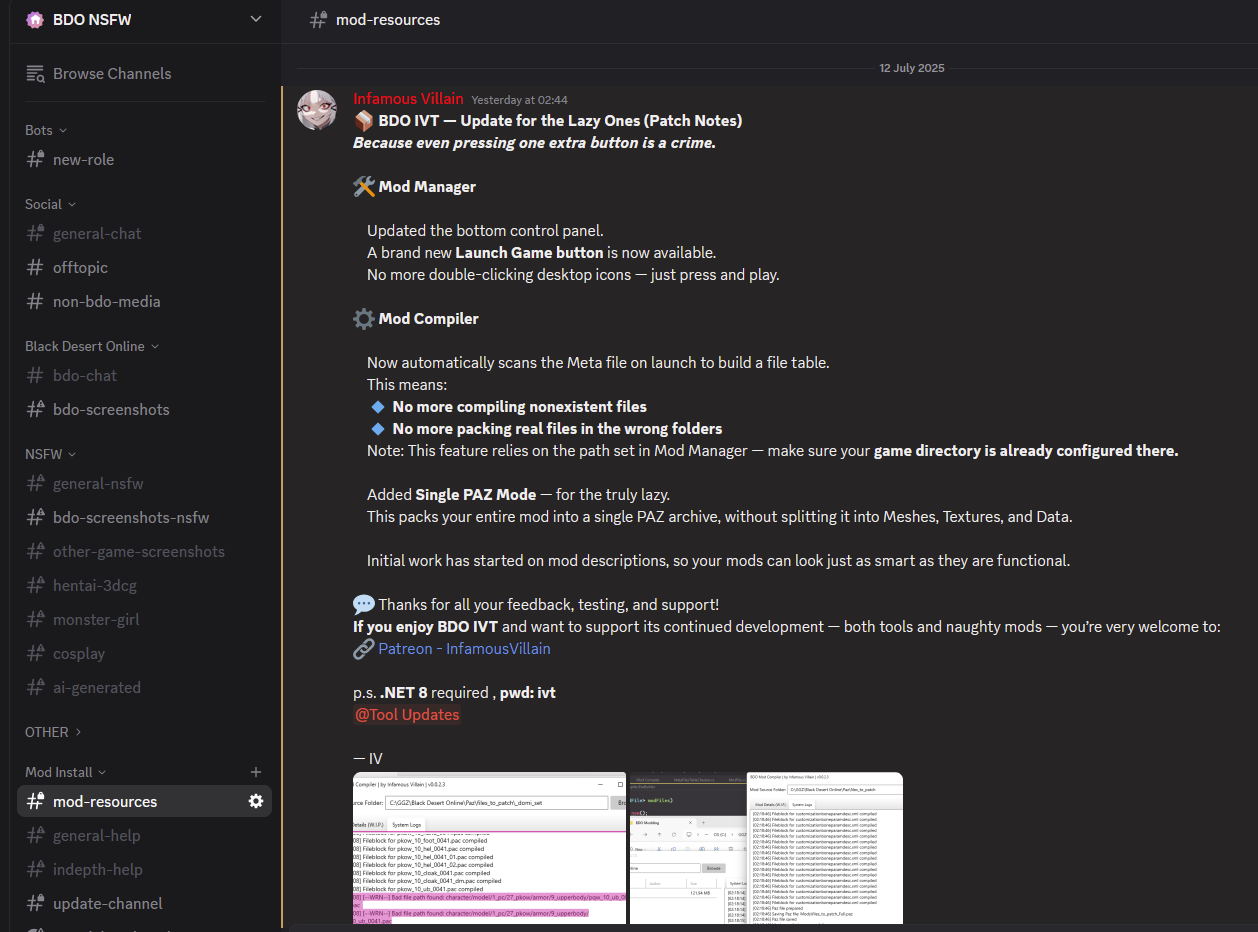Collapse the Black Desert Online category
Image resolution: width=1258 pixels, height=932 pixels.
(92, 346)
